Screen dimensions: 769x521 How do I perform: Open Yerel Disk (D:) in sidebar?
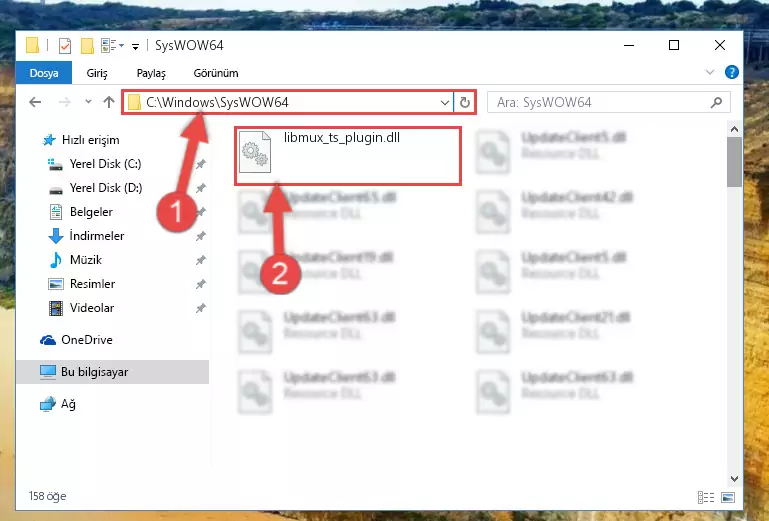95,188
